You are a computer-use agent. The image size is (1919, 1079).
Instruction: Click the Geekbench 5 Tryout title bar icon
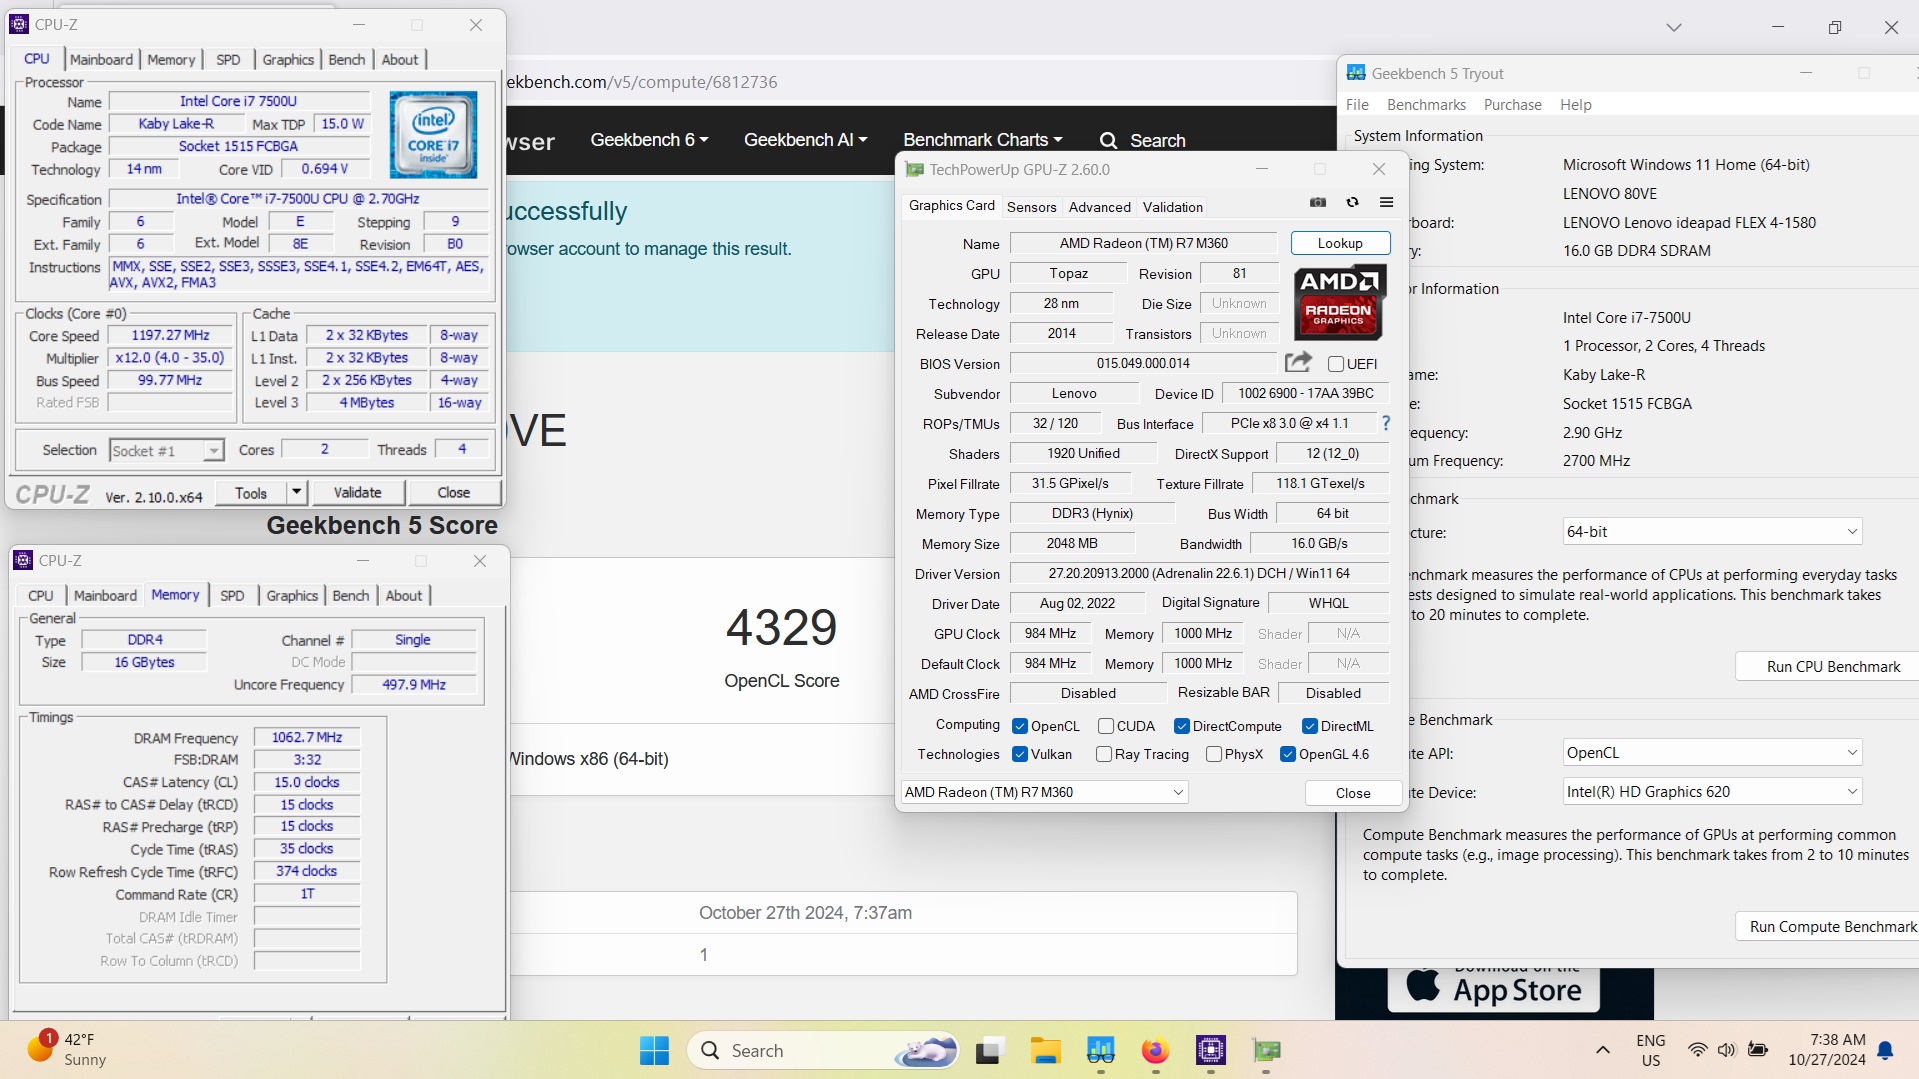tap(1356, 73)
